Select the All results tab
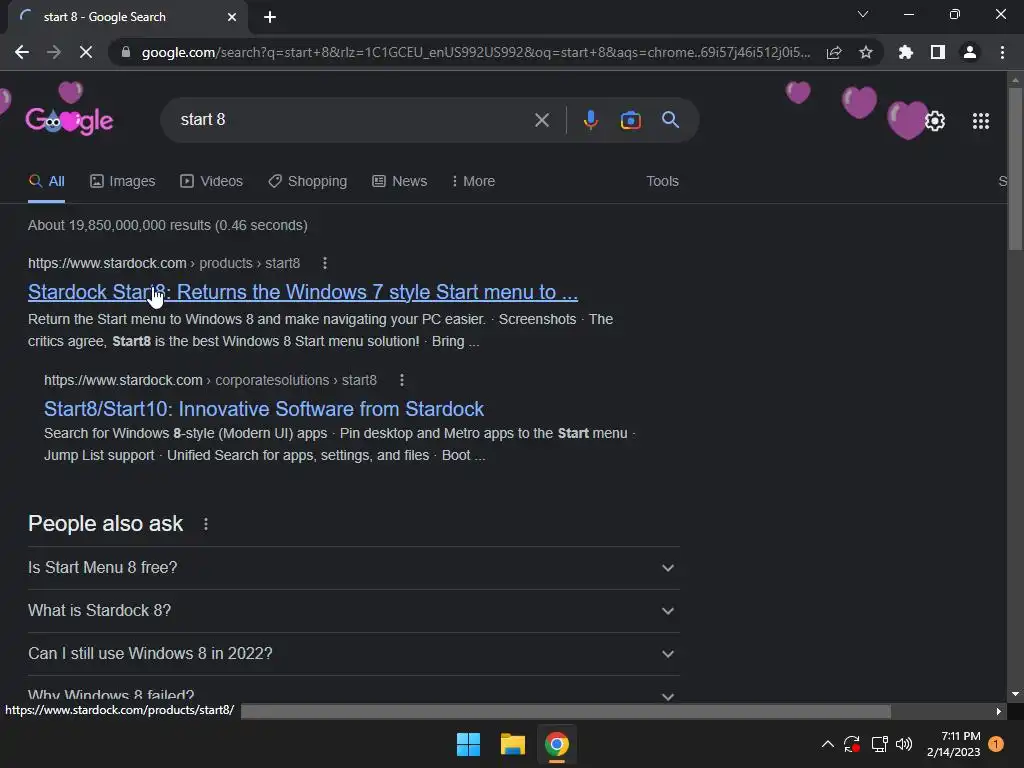Image resolution: width=1024 pixels, height=768 pixels. tap(46, 182)
